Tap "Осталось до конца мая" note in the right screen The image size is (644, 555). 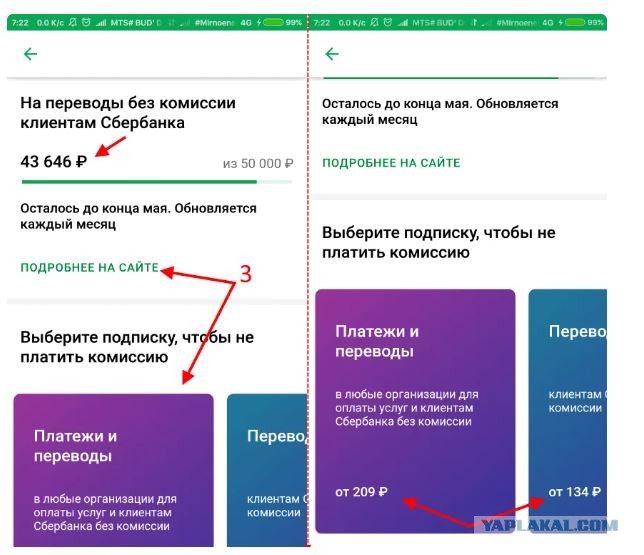pyautogui.click(x=440, y=111)
